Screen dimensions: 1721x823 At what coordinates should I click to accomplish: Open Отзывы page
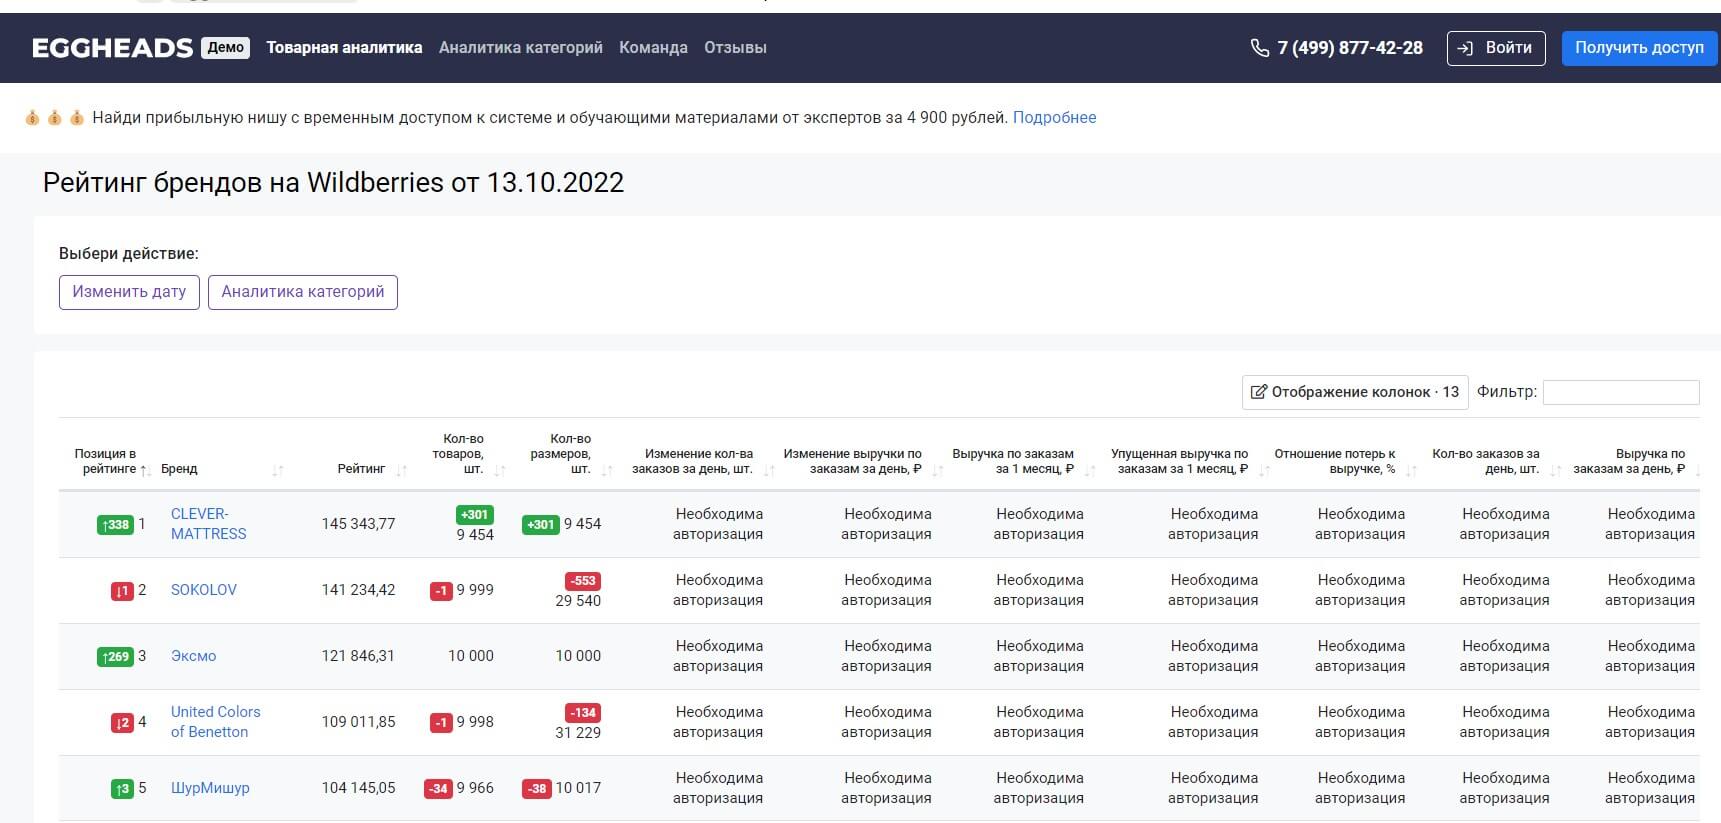click(x=735, y=48)
